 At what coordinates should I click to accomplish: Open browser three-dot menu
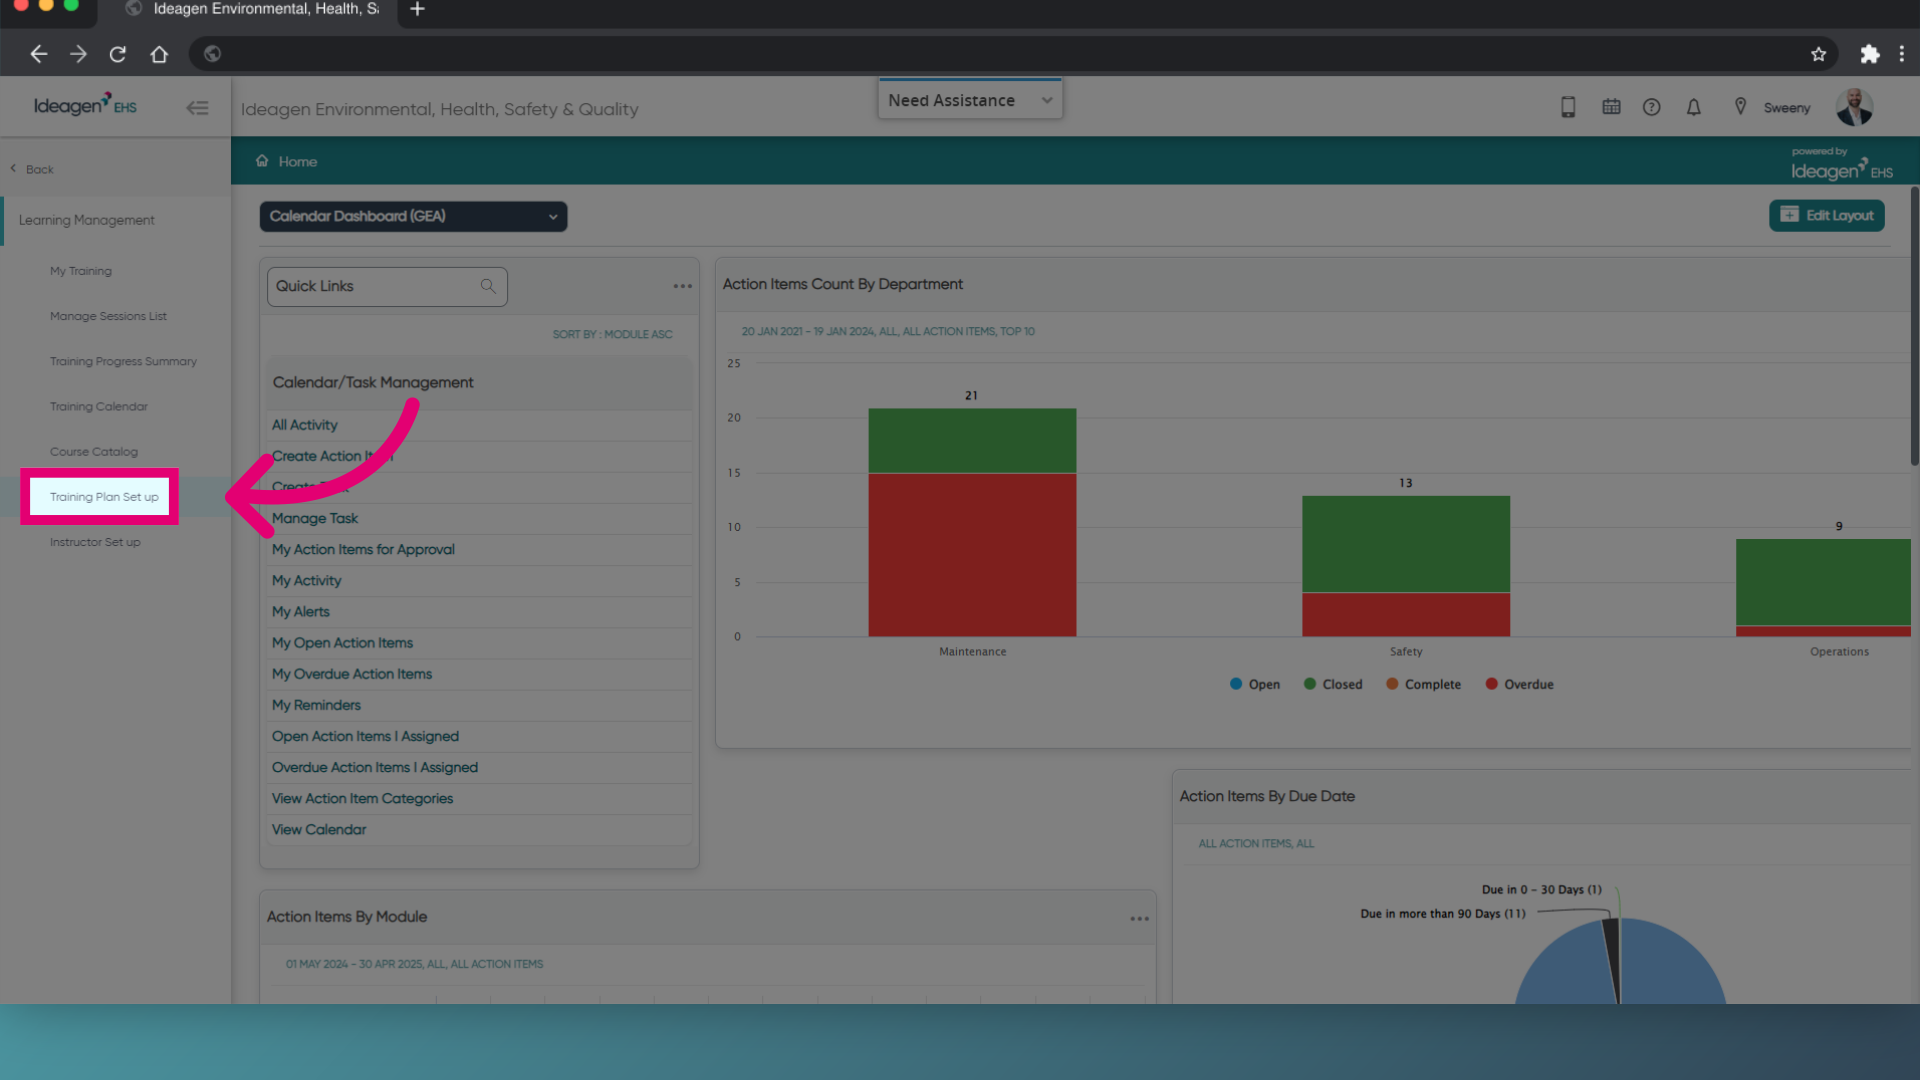click(x=1902, y=54)
